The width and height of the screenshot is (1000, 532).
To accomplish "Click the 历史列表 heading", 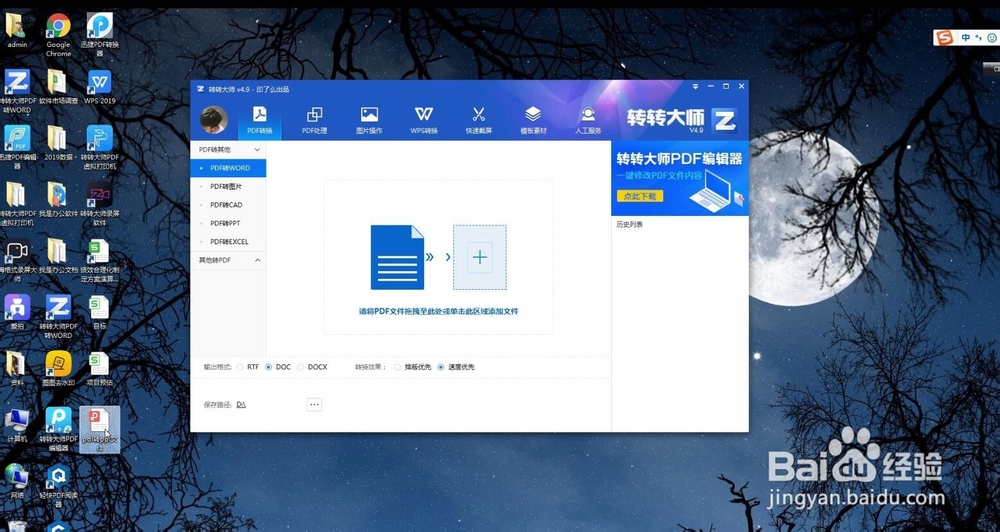I will pos(629,225).
